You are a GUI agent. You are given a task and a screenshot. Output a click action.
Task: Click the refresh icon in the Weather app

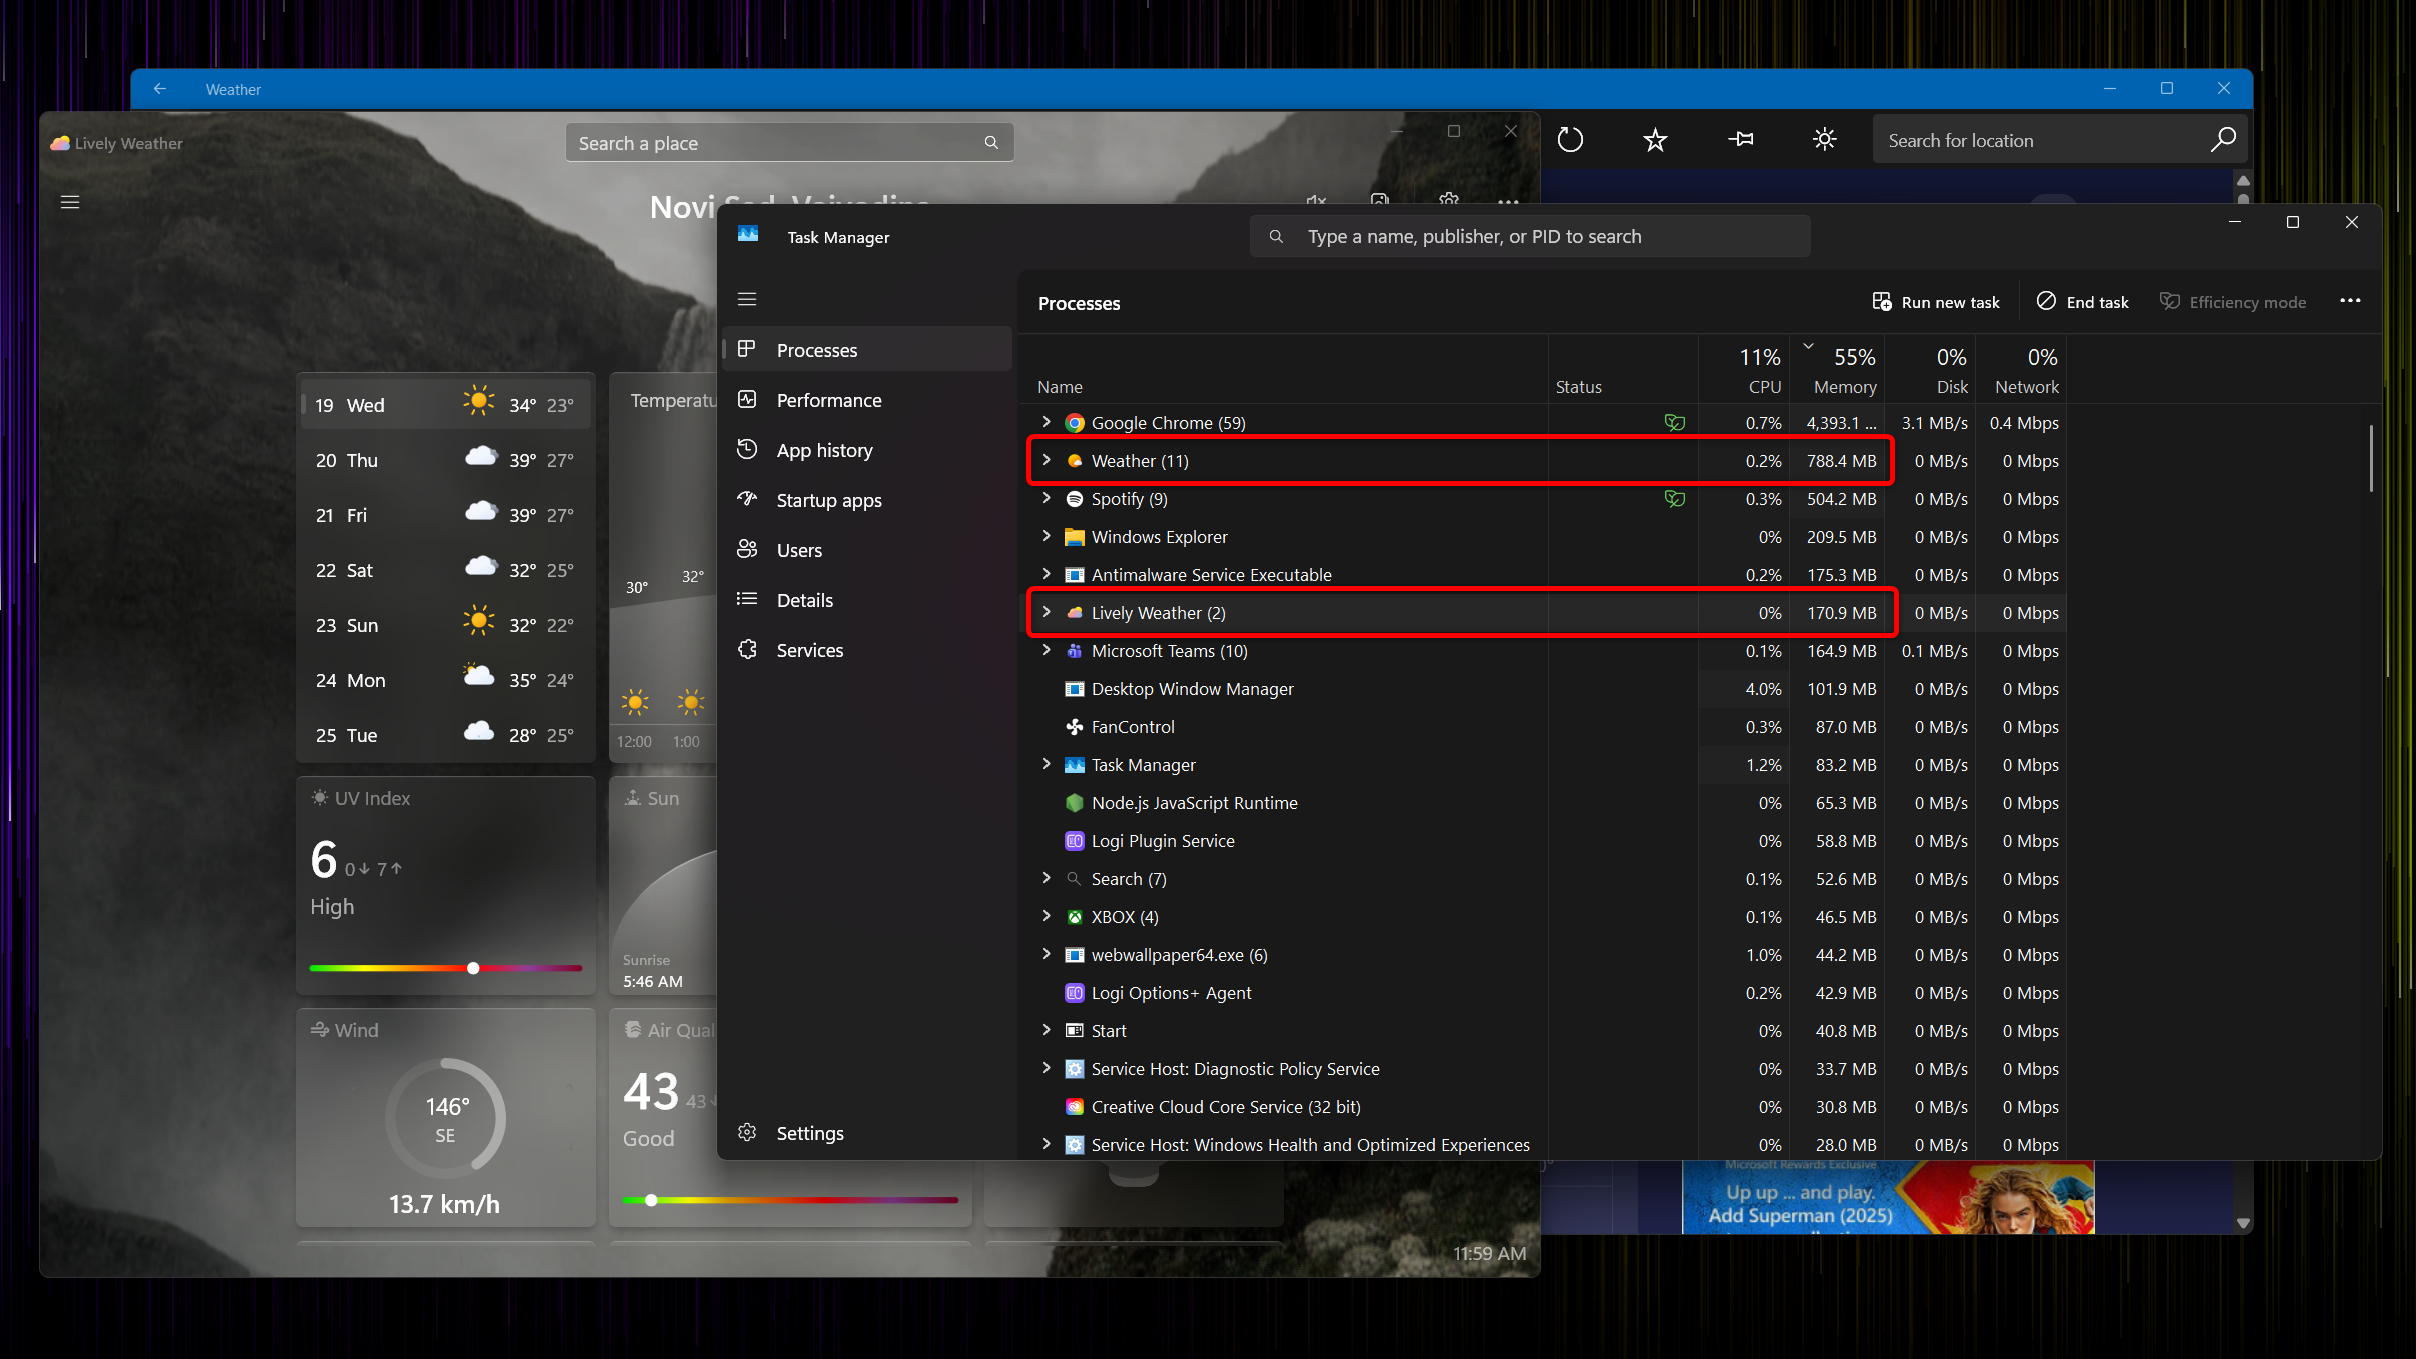point(1570,140)
